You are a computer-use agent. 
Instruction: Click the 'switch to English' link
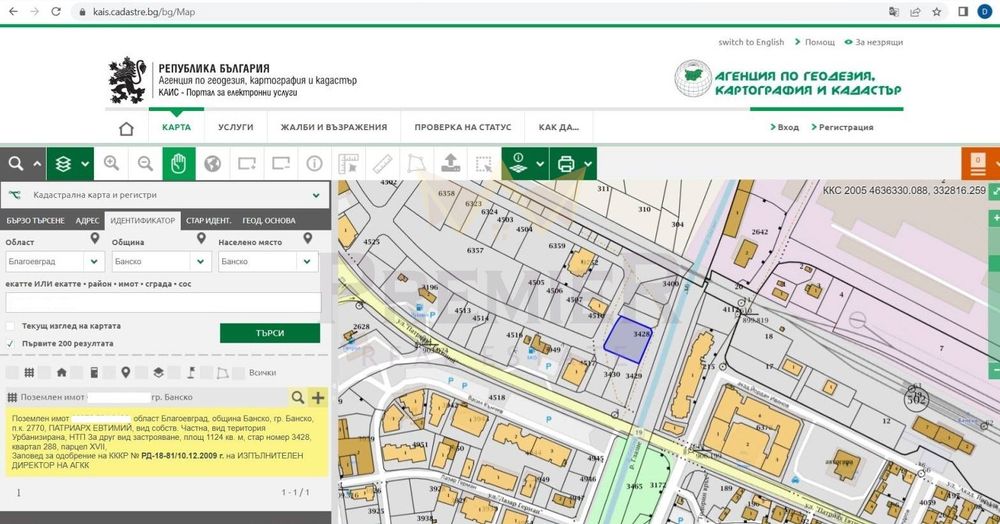751,42
